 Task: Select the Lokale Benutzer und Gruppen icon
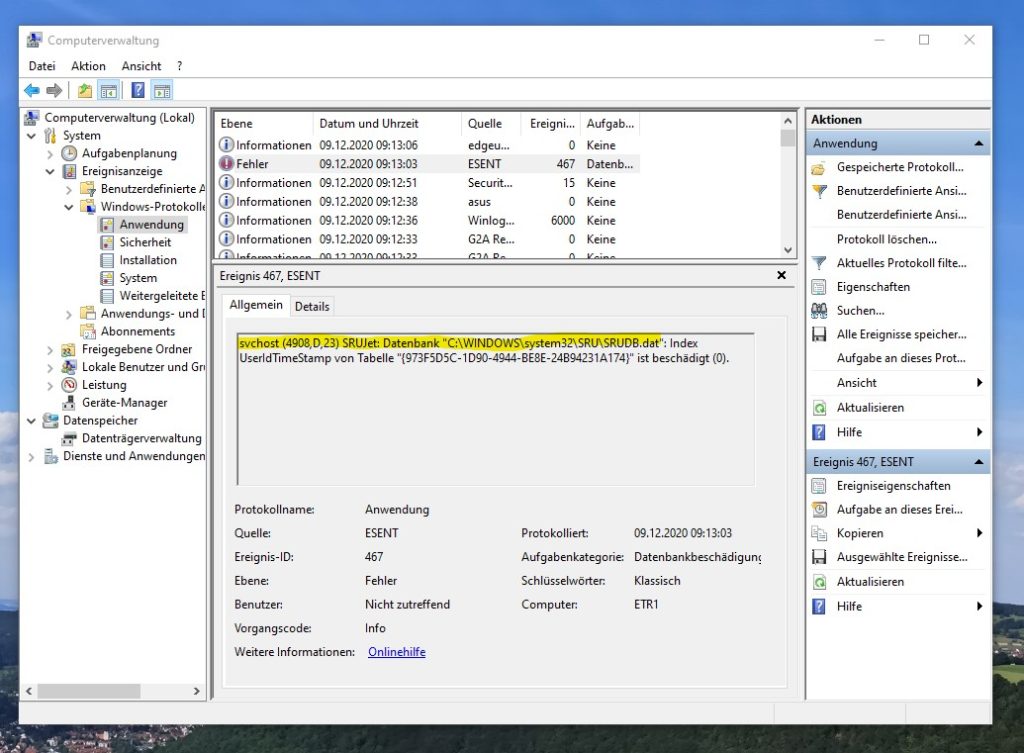(x=69, y=367)
